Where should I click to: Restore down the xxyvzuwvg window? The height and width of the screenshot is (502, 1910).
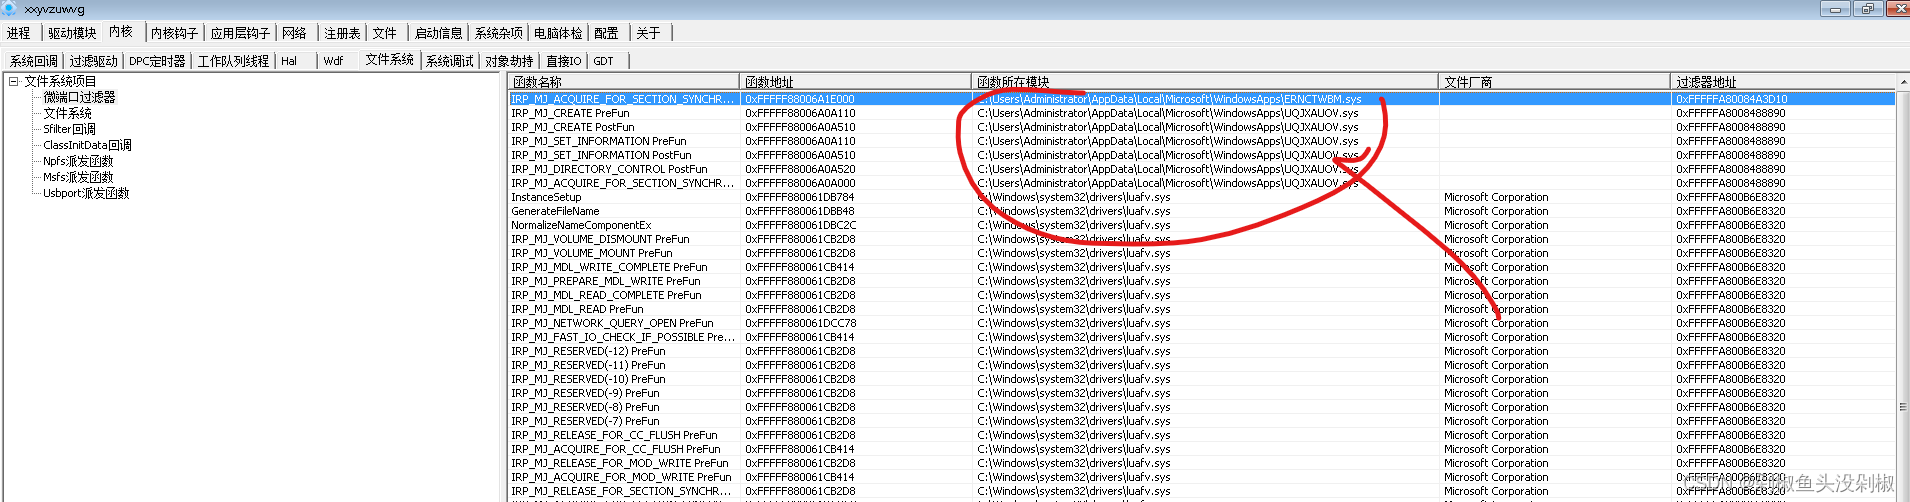[1867, 8]
